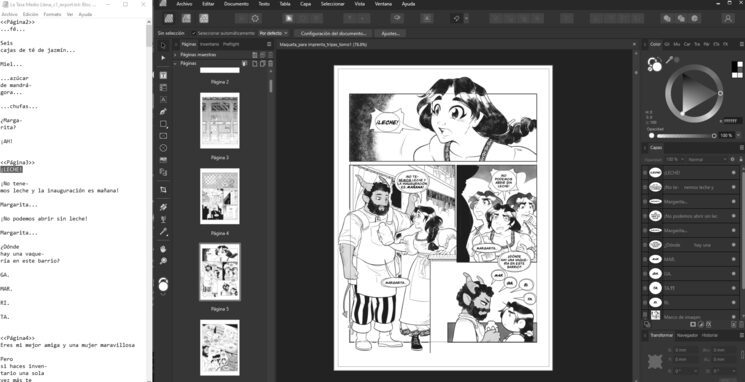This screenshot has height=382, width=745.
Task: Open the Documento menu
Action: coord(236,4)
